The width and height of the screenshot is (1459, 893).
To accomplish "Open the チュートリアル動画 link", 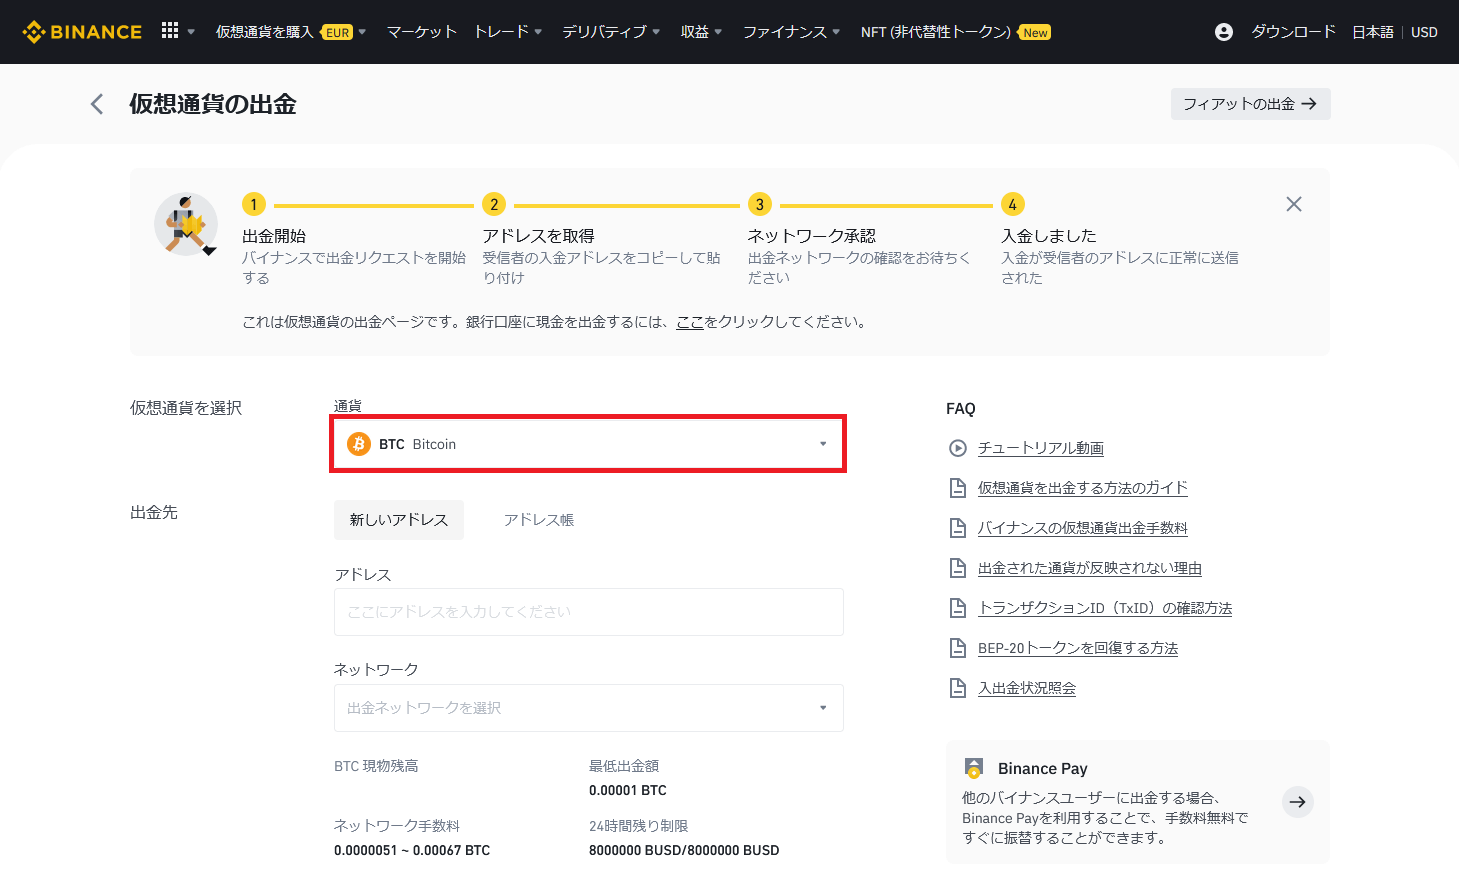I will (1041, 448).
